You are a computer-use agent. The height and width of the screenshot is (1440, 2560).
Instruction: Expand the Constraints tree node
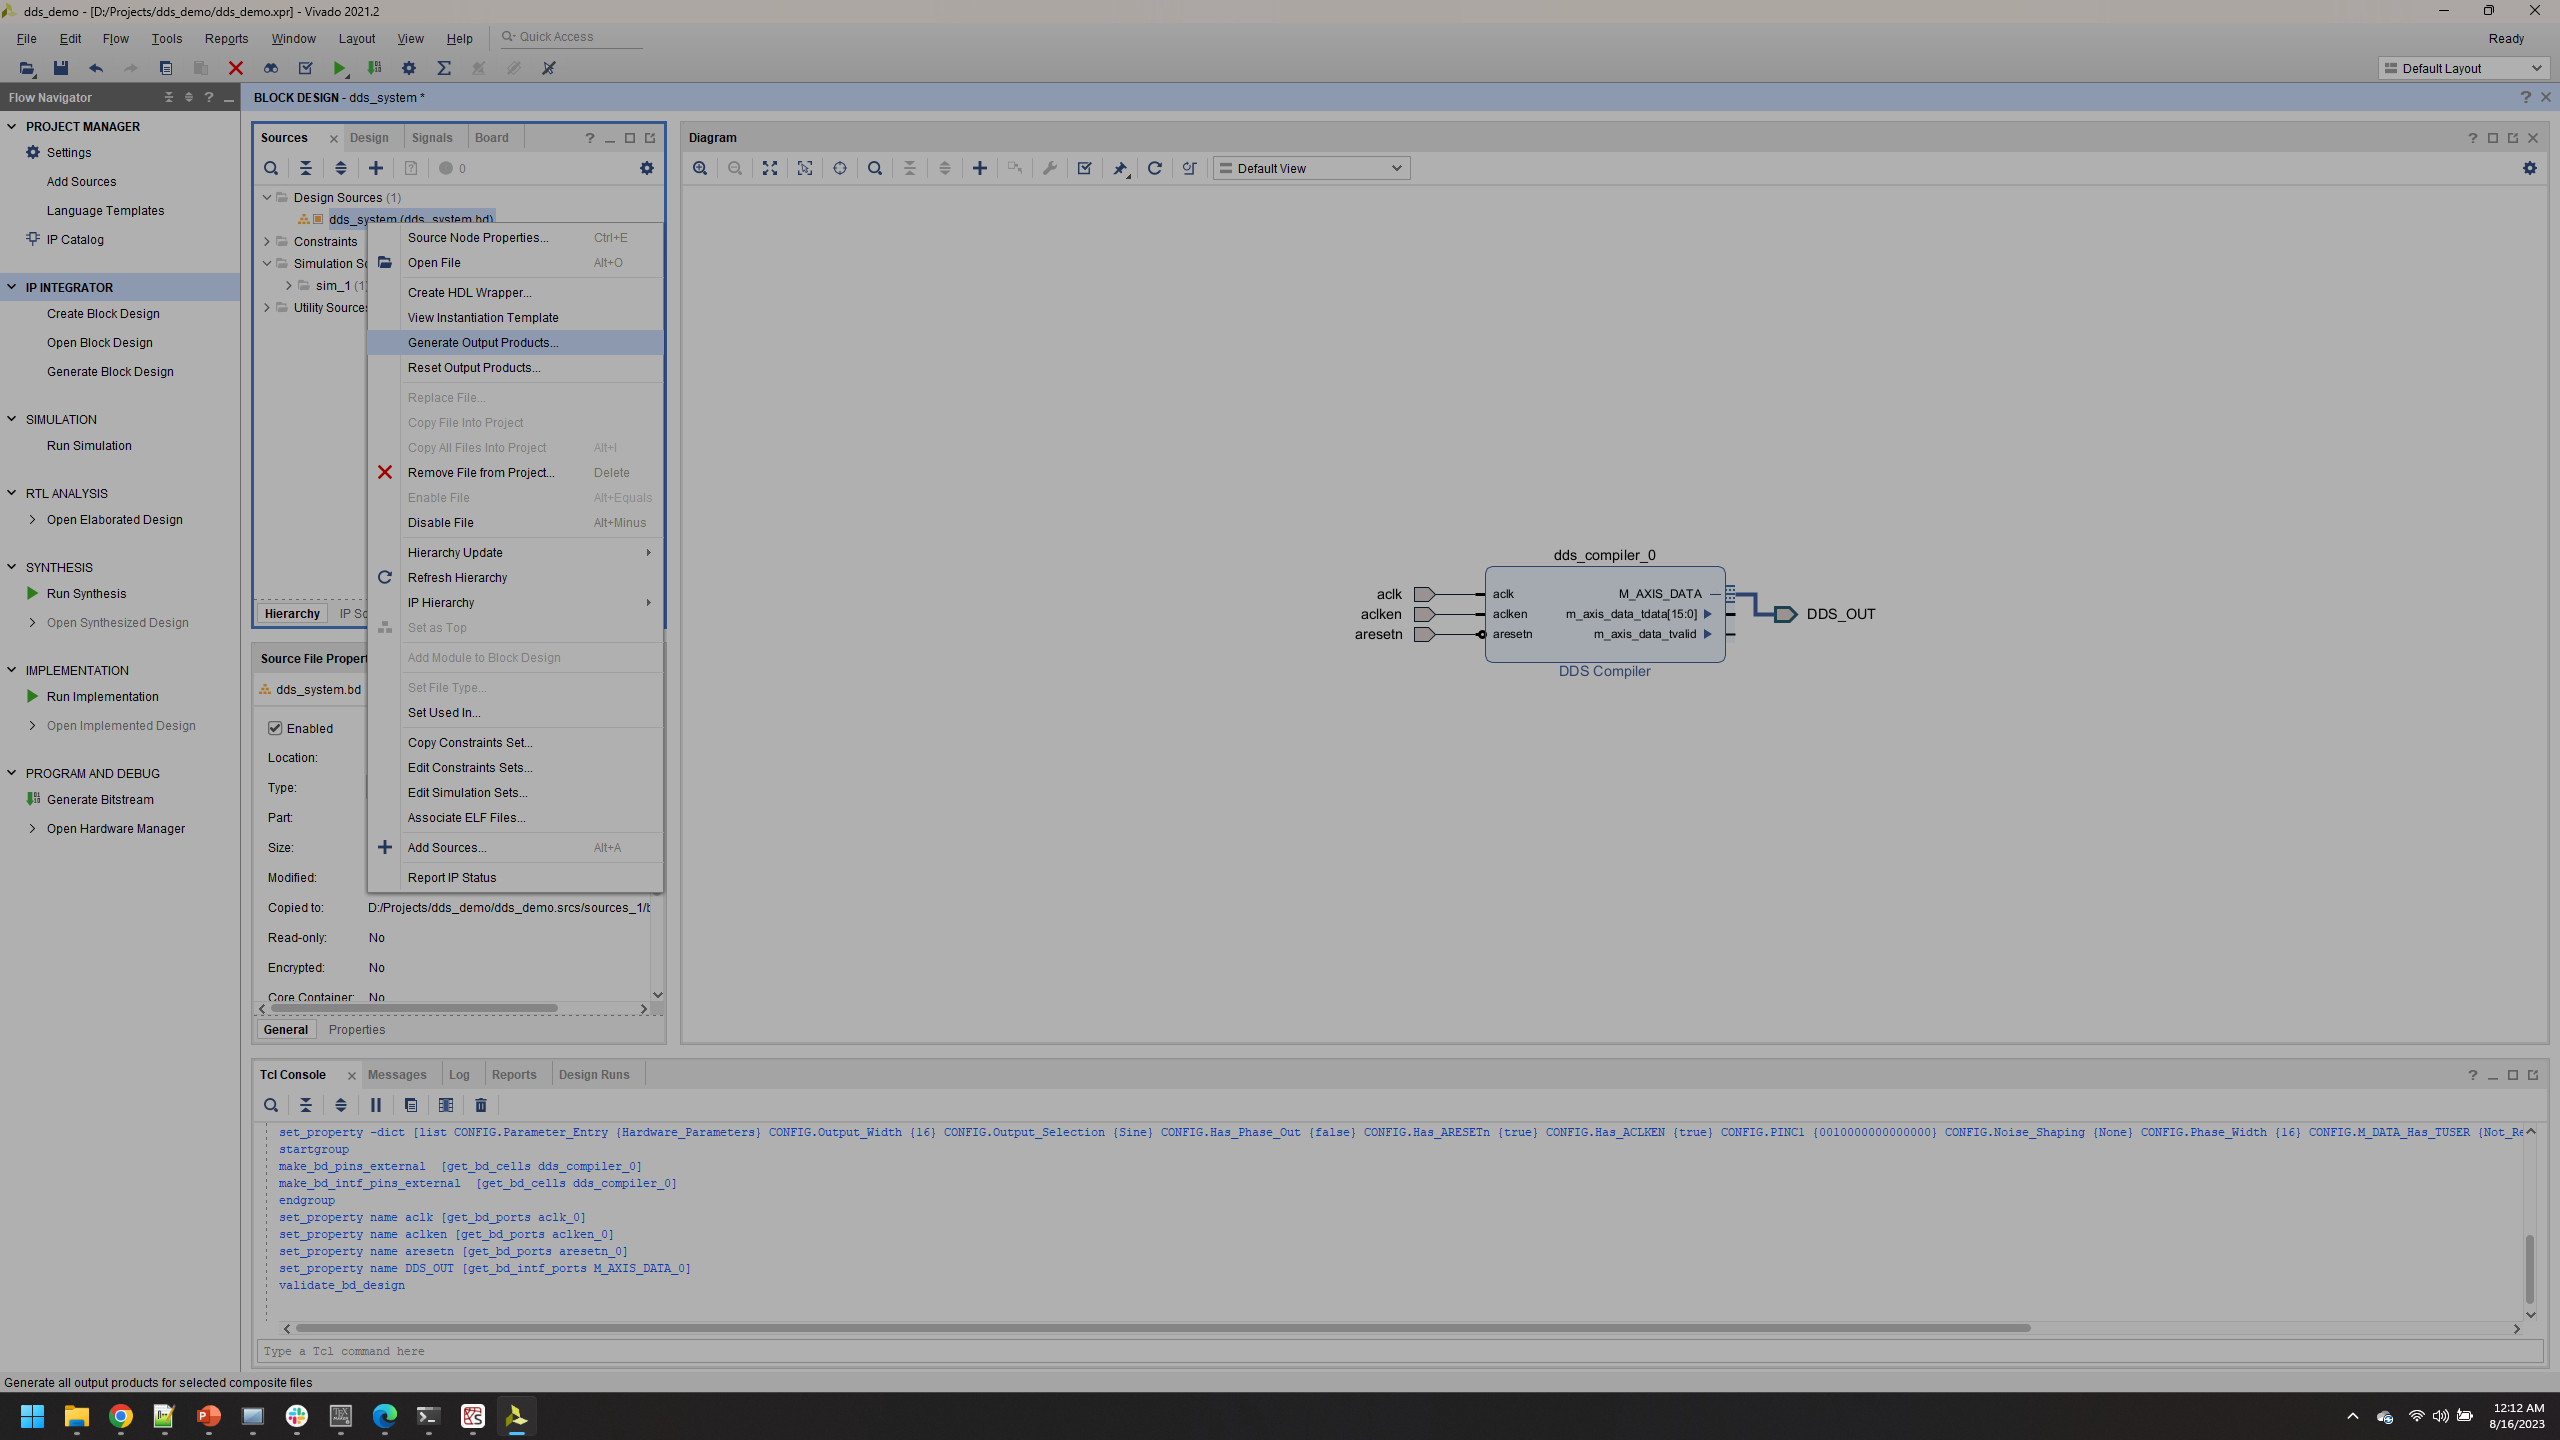[267, 241]
